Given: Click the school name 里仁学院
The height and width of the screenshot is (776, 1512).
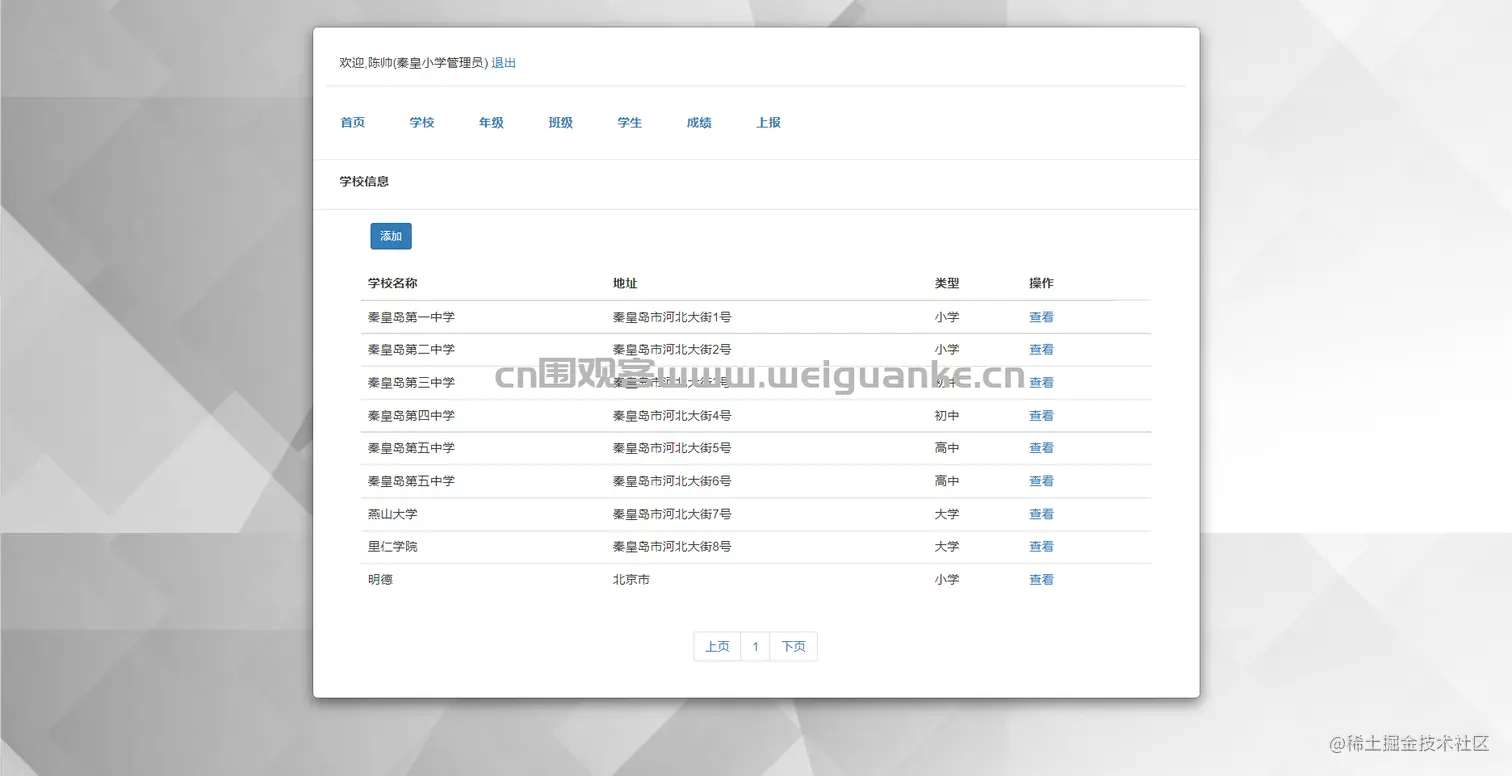Looking at the screenshot, I should pos(392,547).
